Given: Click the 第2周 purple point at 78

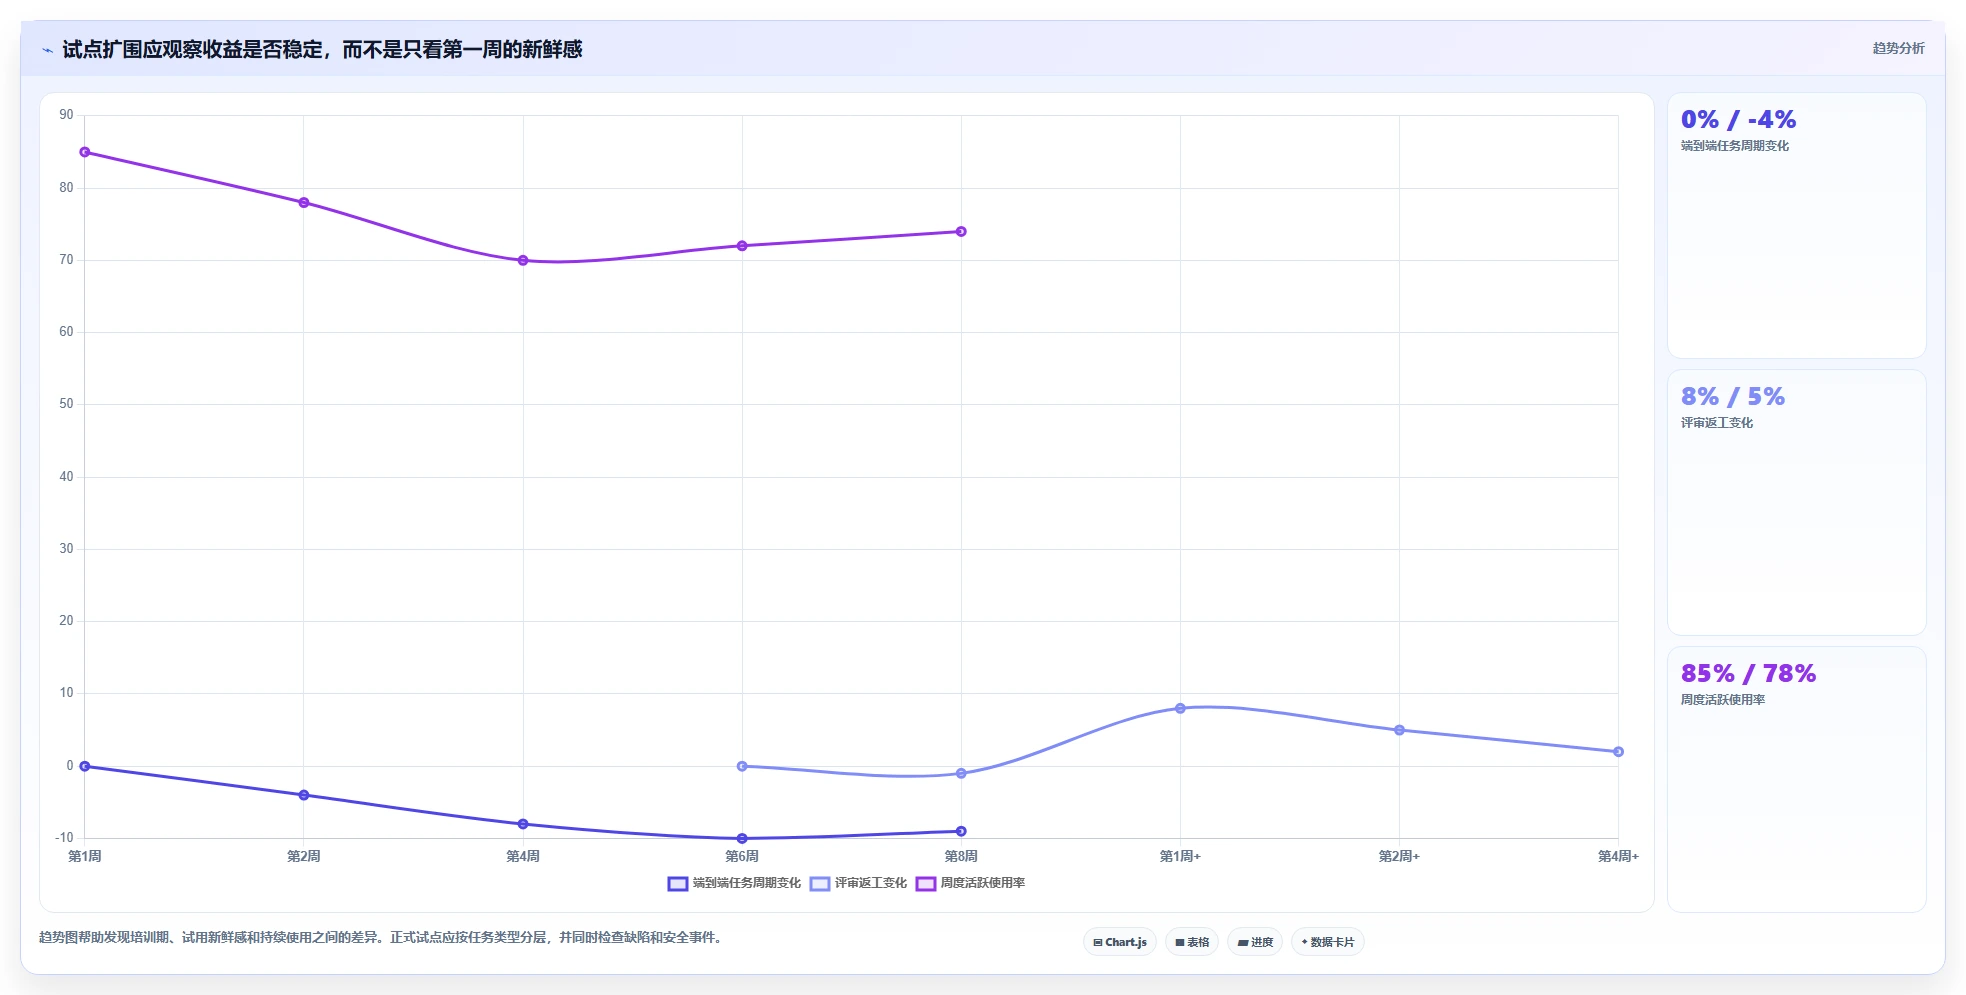Looking at the screenshot, I should coord(304,203).
